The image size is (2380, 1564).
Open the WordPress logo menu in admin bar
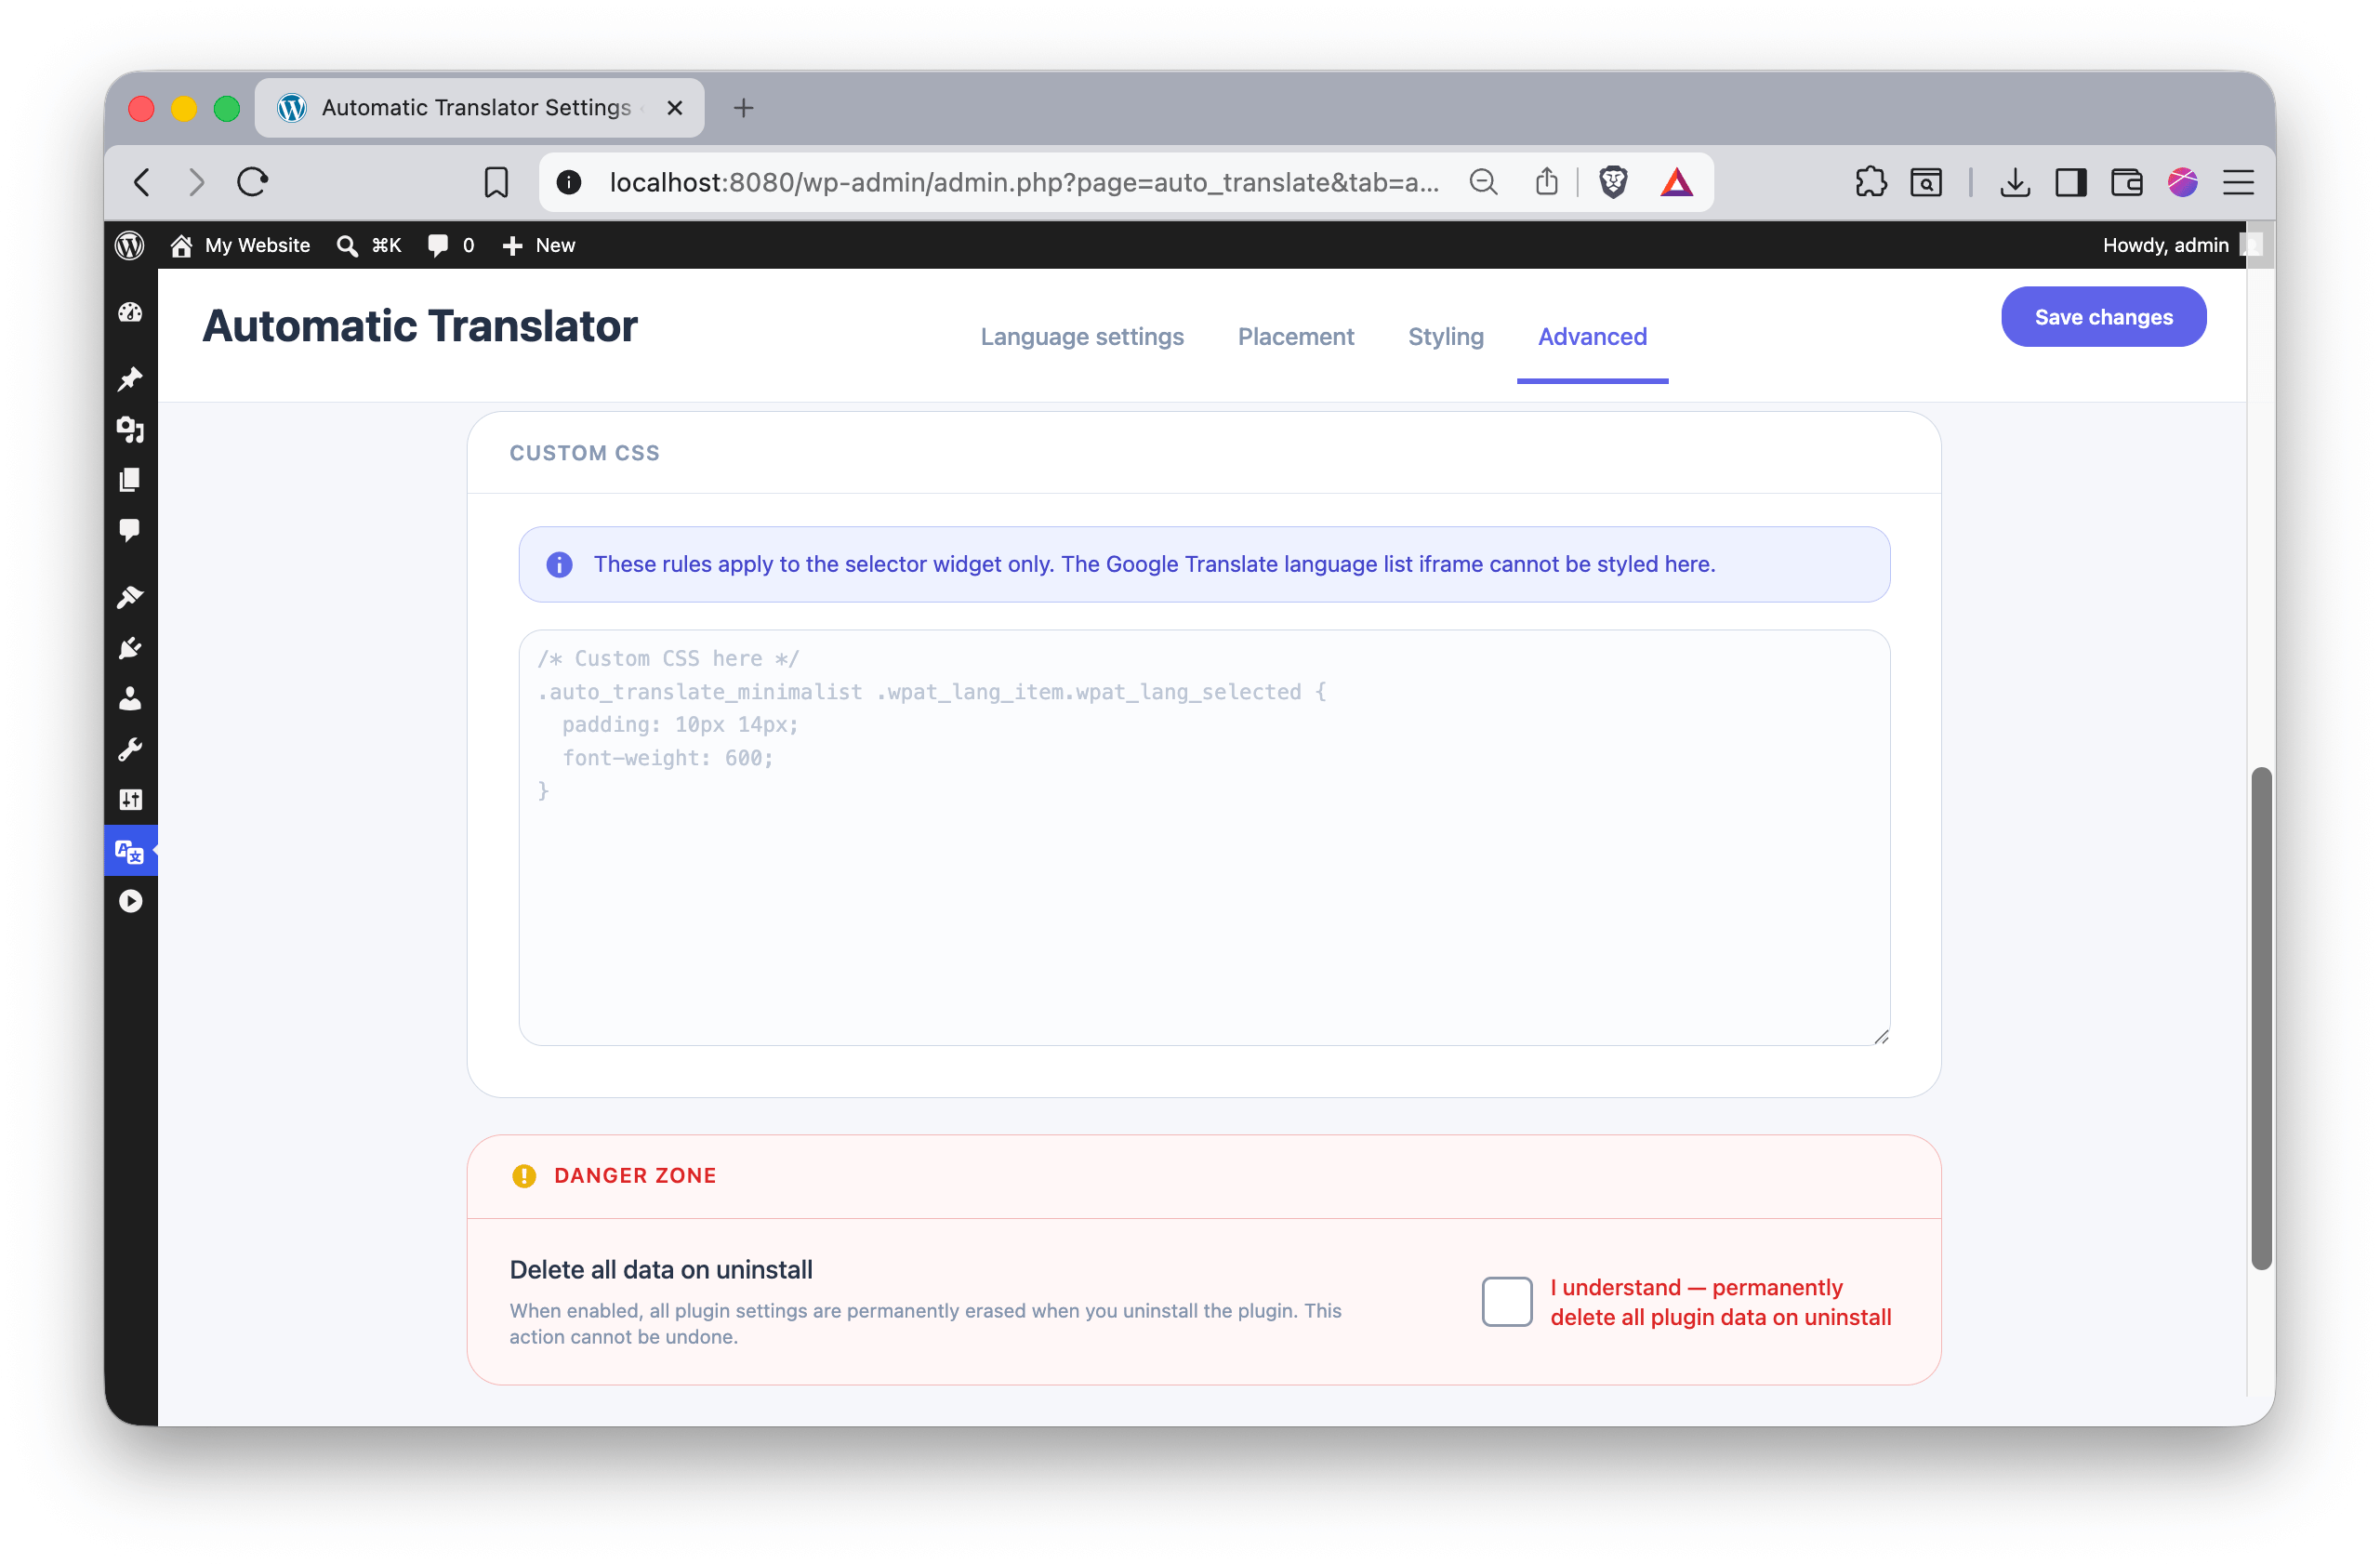130,245
